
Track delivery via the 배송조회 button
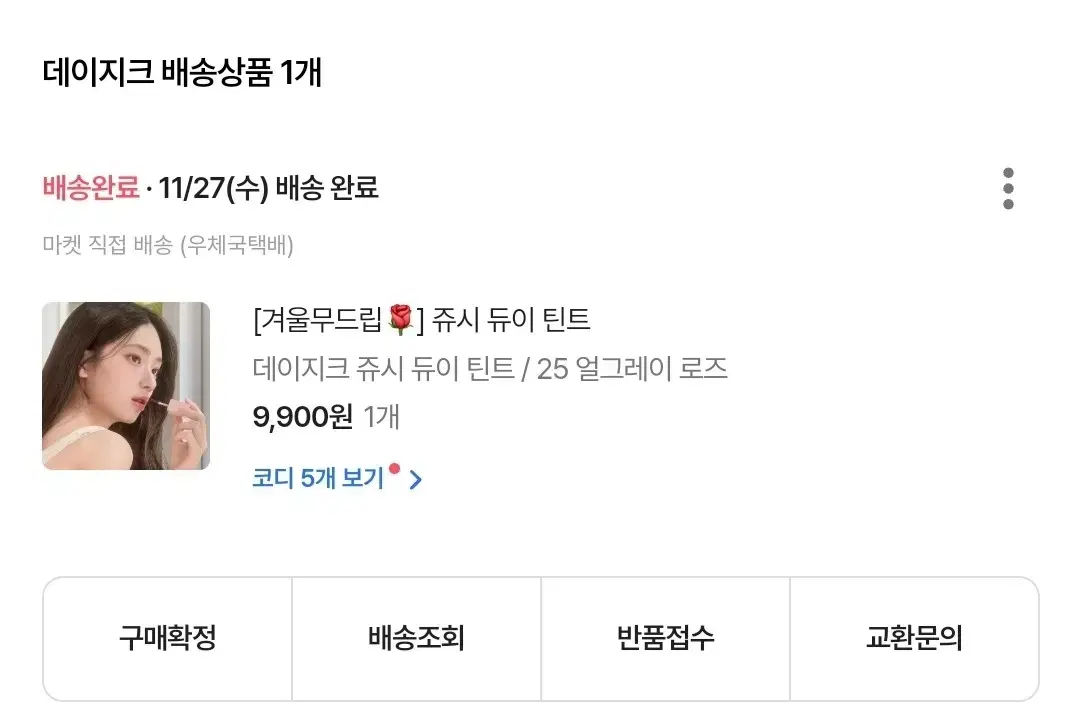click(416, 639)
